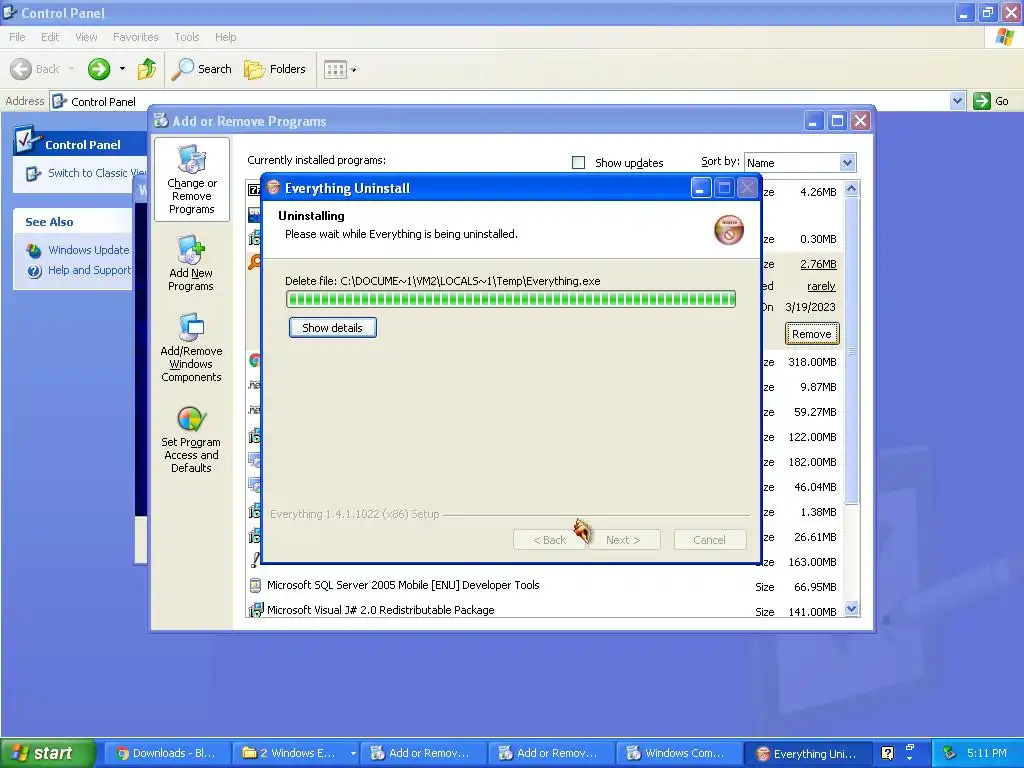
Task: Click the SQL Server 2005 Mobile icon
Action: [255, 585]
